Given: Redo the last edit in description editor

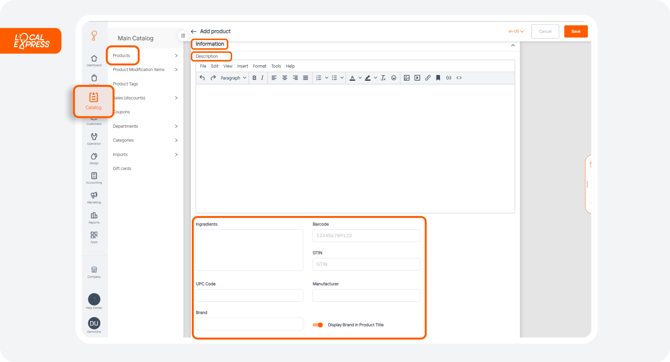Looking at the screenshot, I should tap(213, 78).
